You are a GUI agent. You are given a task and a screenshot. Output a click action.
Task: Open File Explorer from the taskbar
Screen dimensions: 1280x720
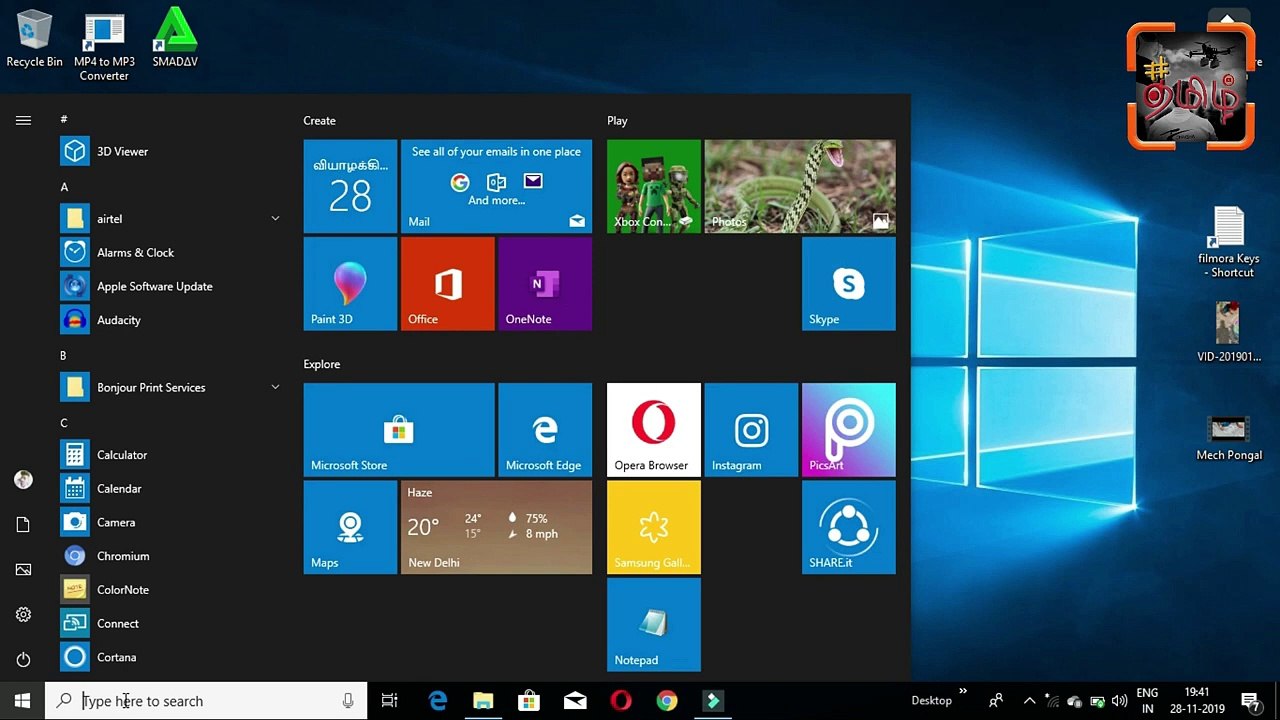tap(483, 701)
